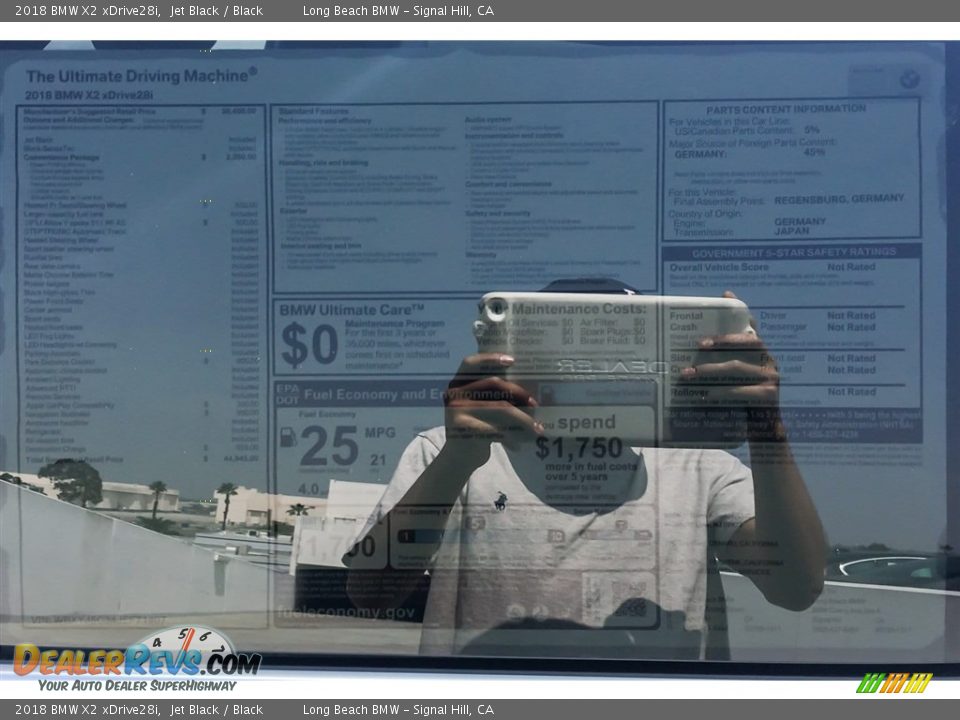
Task: Click top caption '2018 BMW X2 xDrive28i'
Action: point(87,11)
